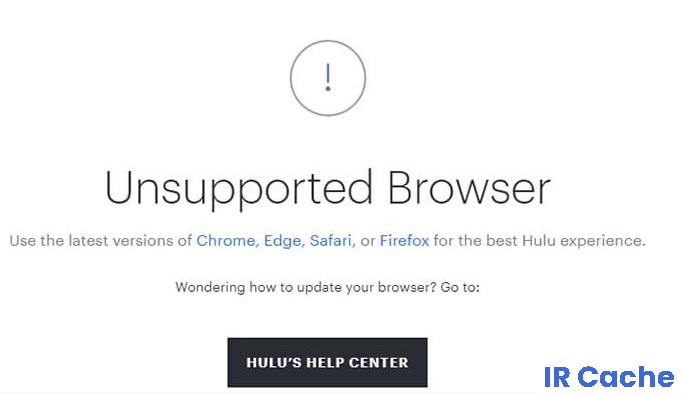Follow the Edge browser link
This screenshot has width=684, height=394.
point(282,240)
